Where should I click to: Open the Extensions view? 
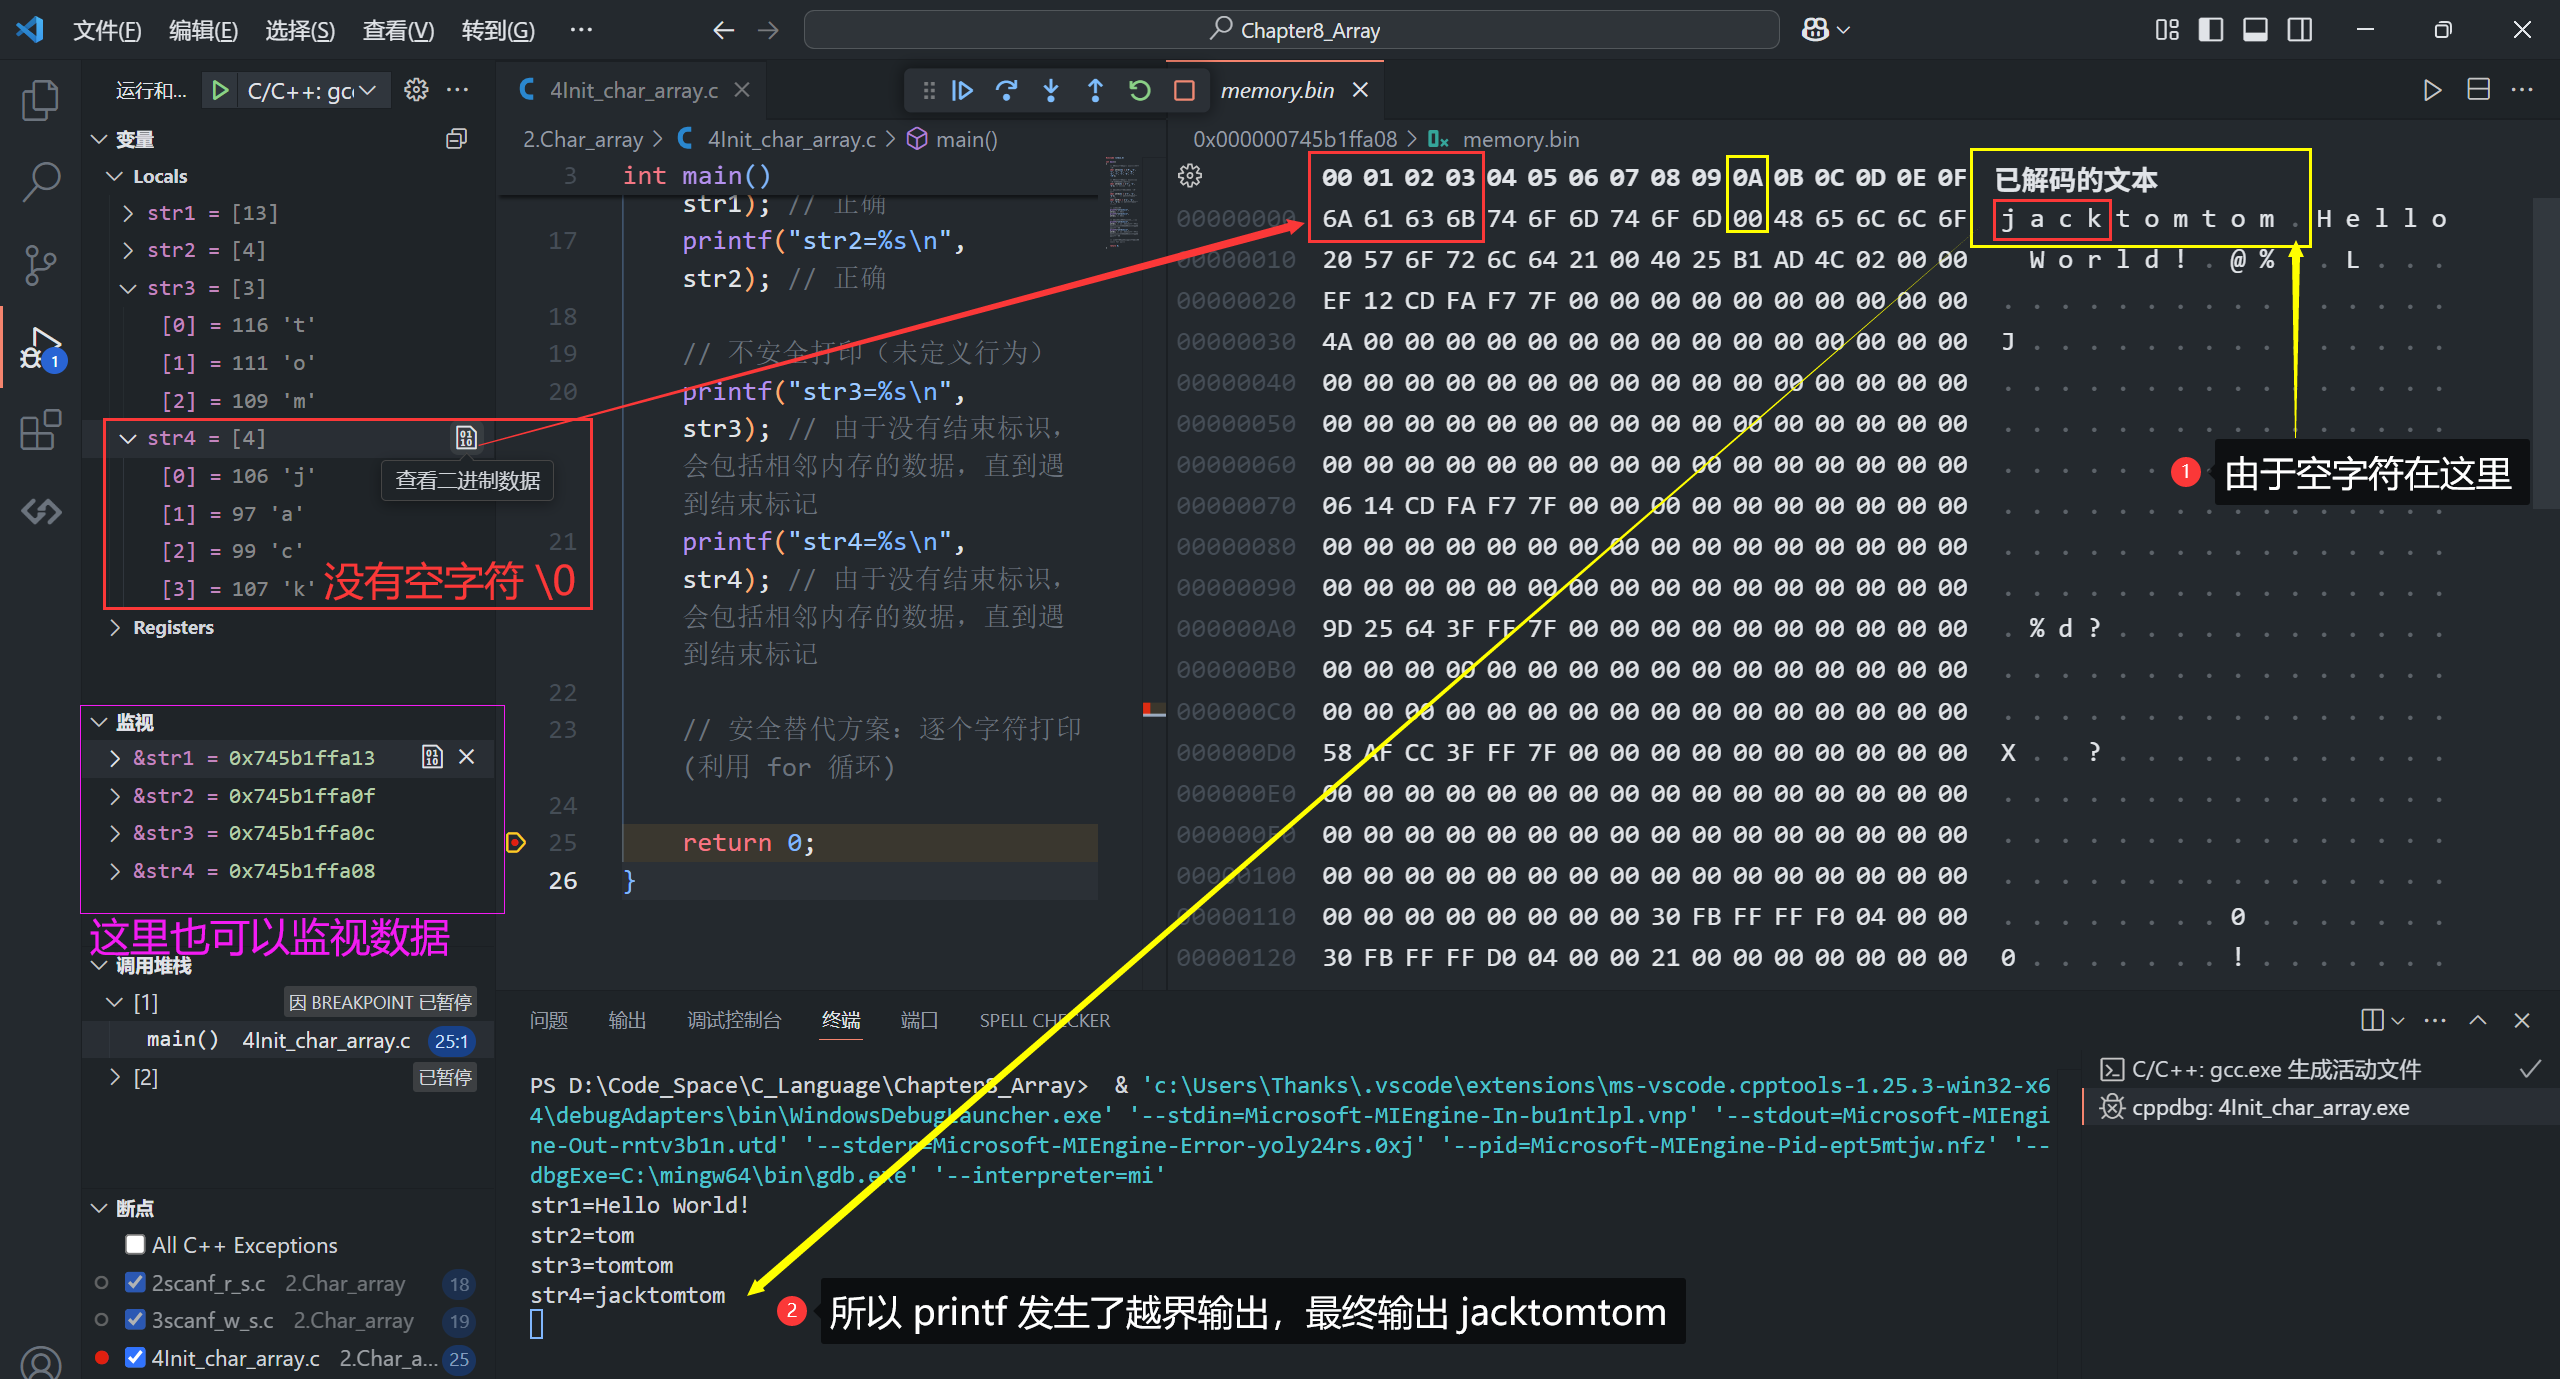pyautogui.click(x=40, y=430)
